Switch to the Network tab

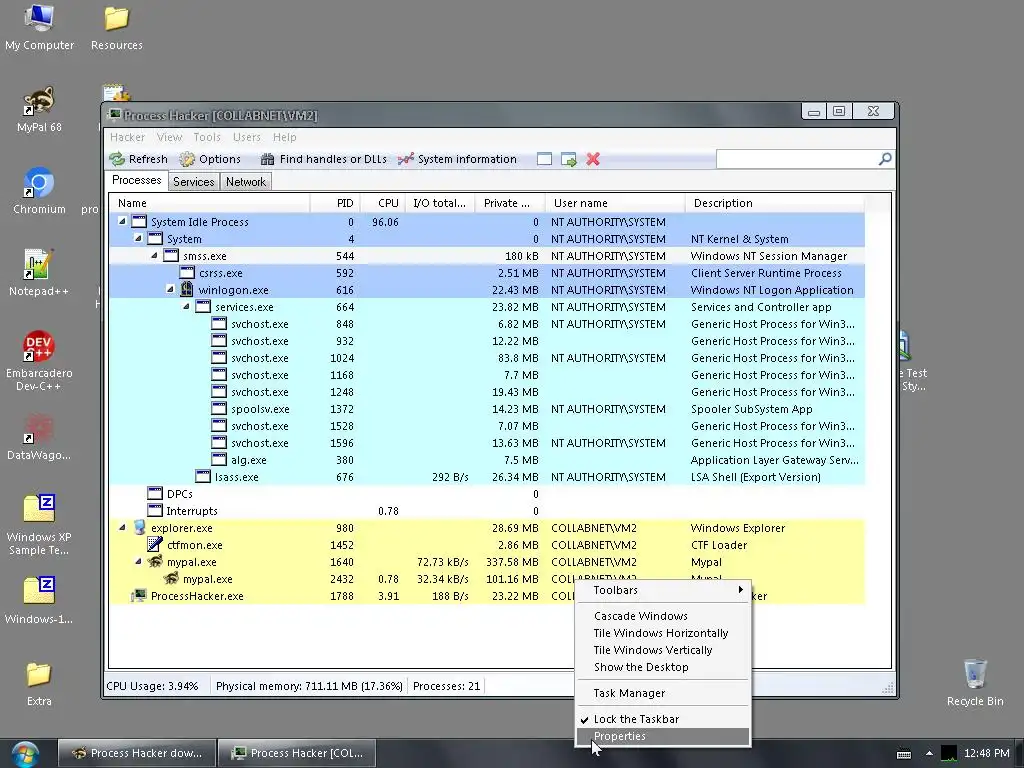[246, 182]
